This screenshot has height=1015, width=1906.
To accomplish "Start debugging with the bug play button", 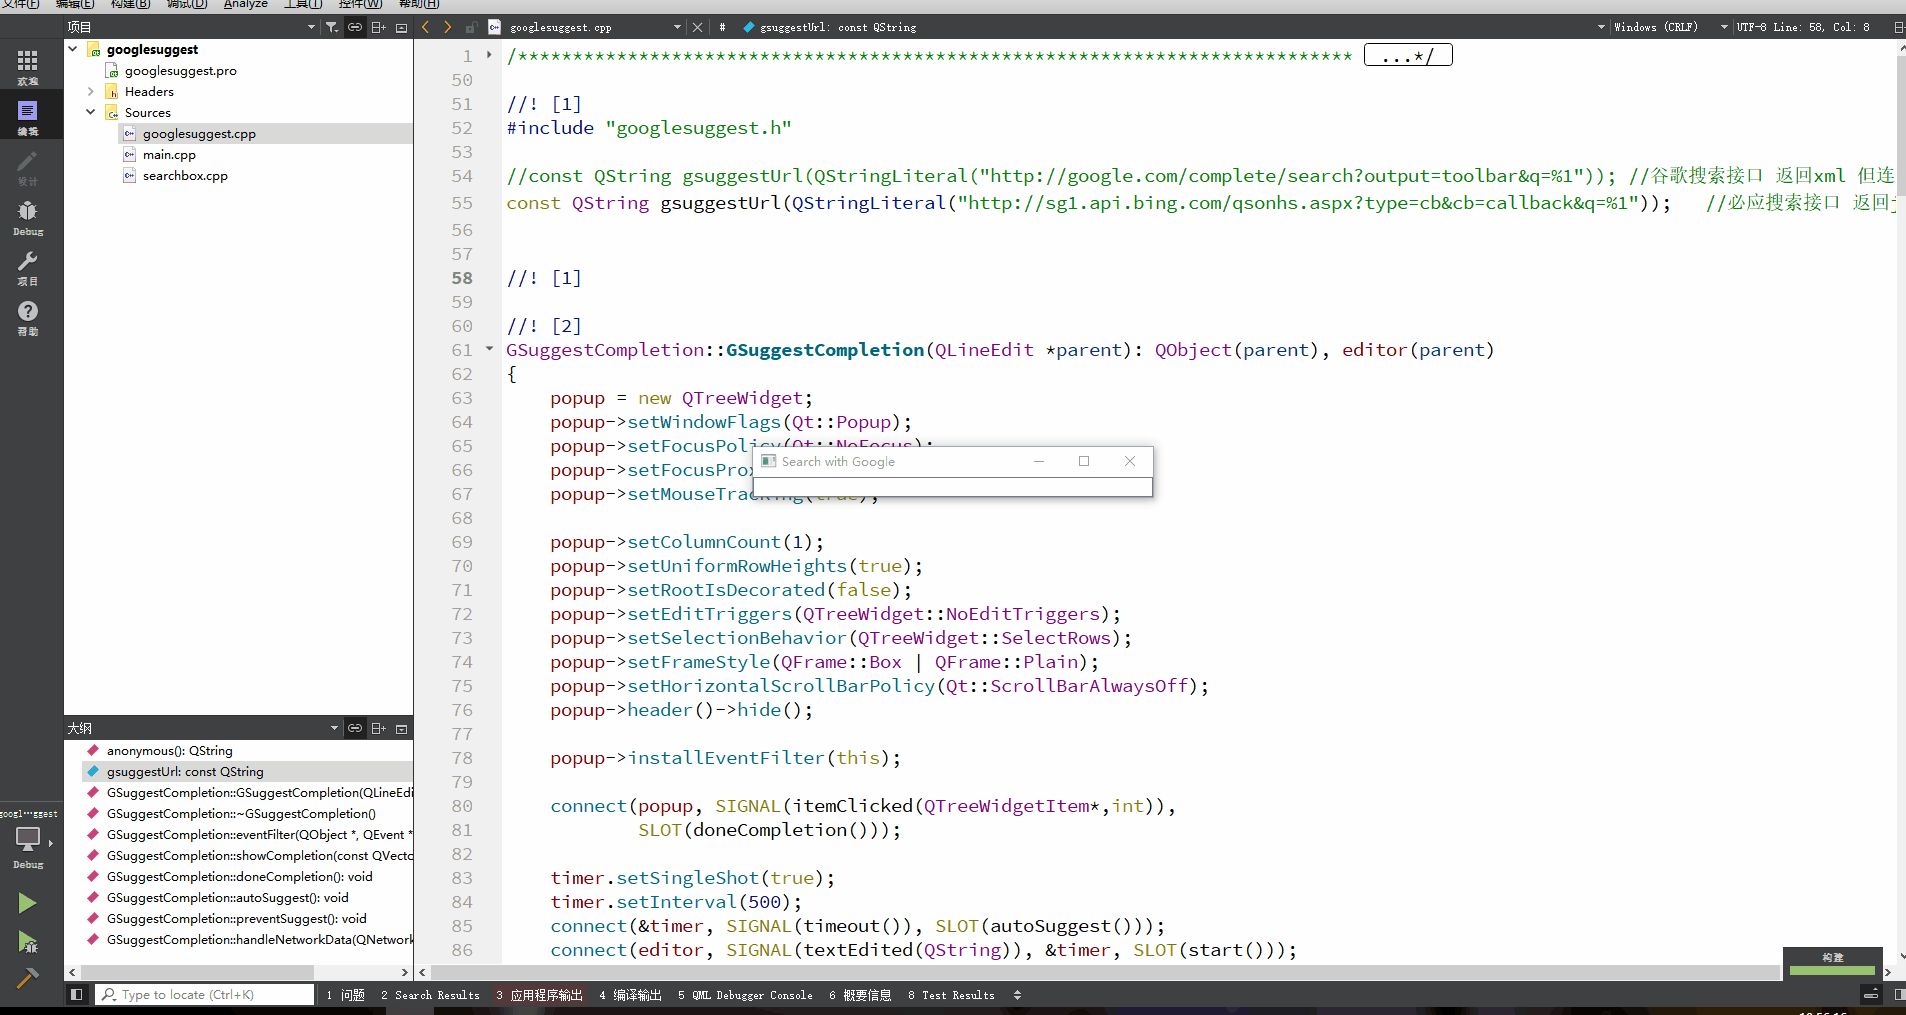I will (27, 941).
